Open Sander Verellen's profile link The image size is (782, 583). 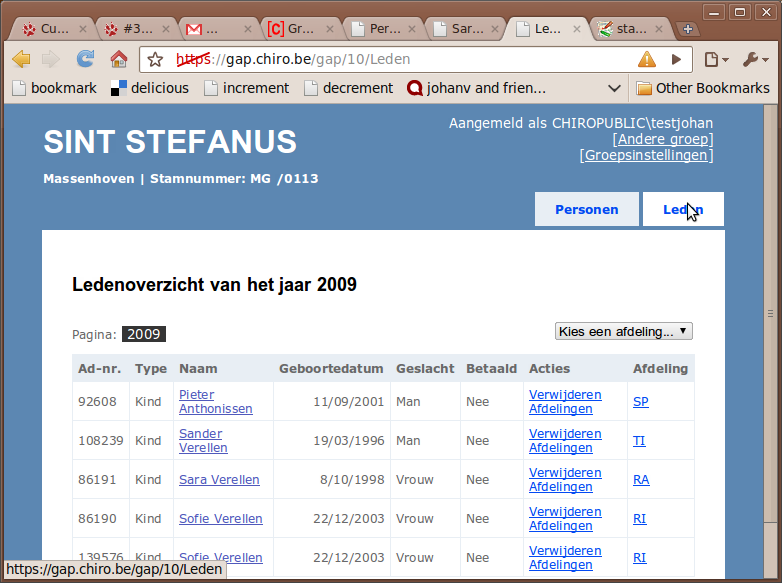pos(203,441)
